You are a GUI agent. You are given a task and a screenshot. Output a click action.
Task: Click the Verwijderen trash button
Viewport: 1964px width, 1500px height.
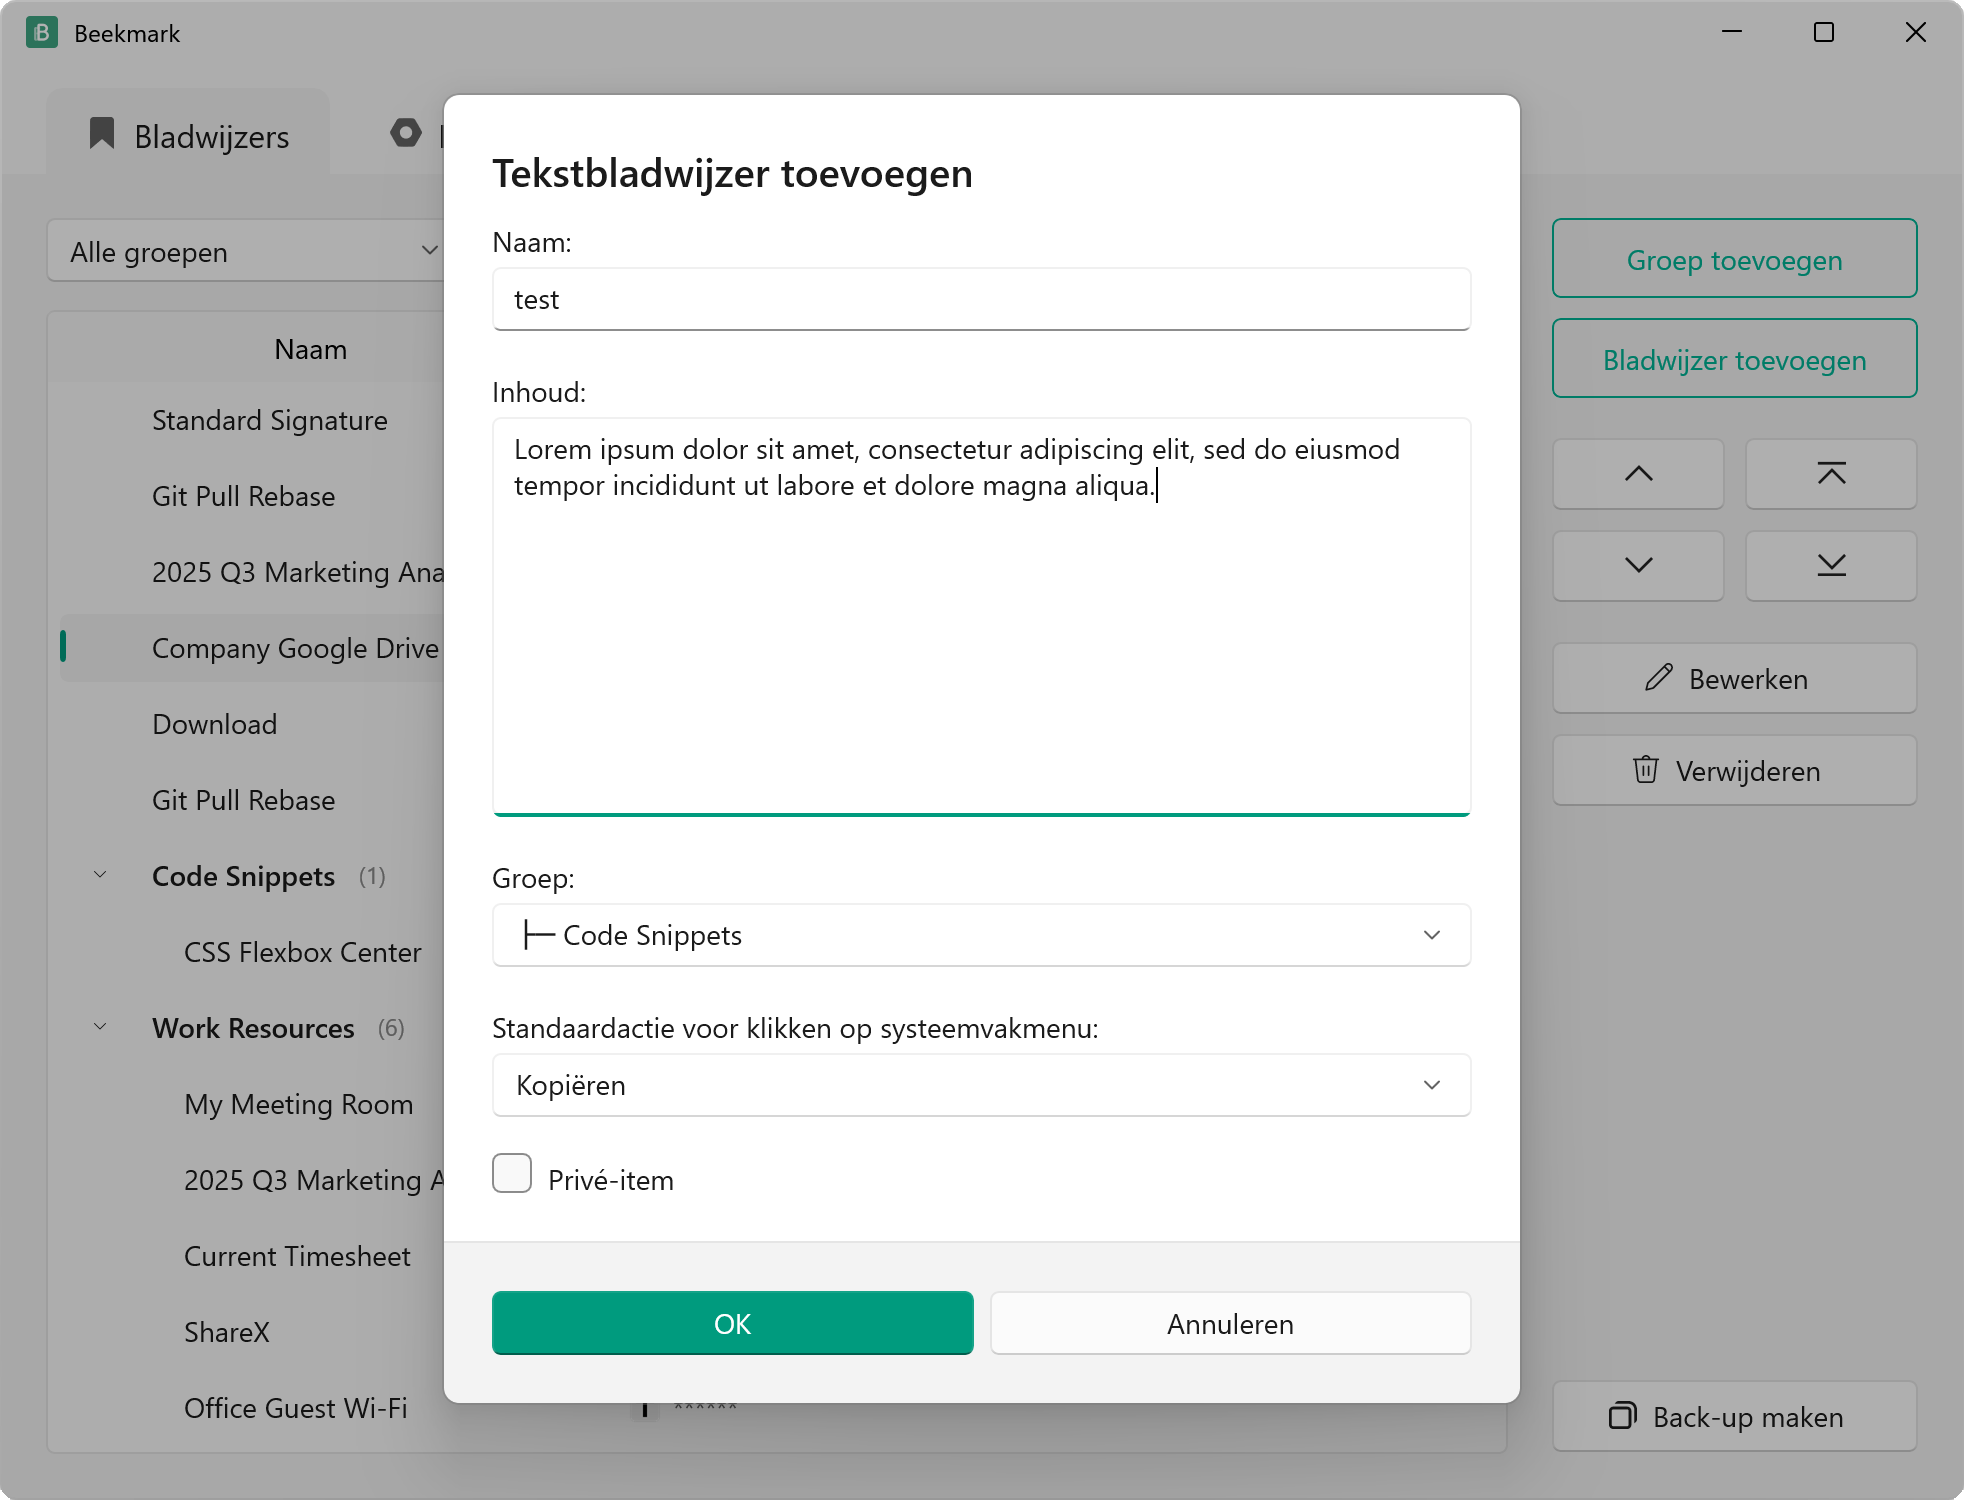(1734, 771)
